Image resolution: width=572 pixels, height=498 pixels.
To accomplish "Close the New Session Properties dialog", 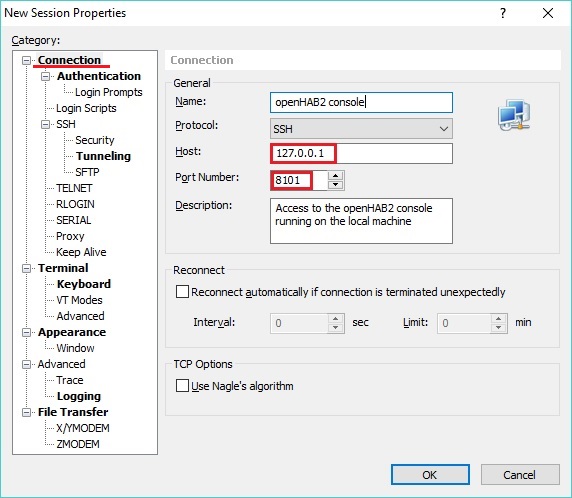I will (x=548, y=13).
